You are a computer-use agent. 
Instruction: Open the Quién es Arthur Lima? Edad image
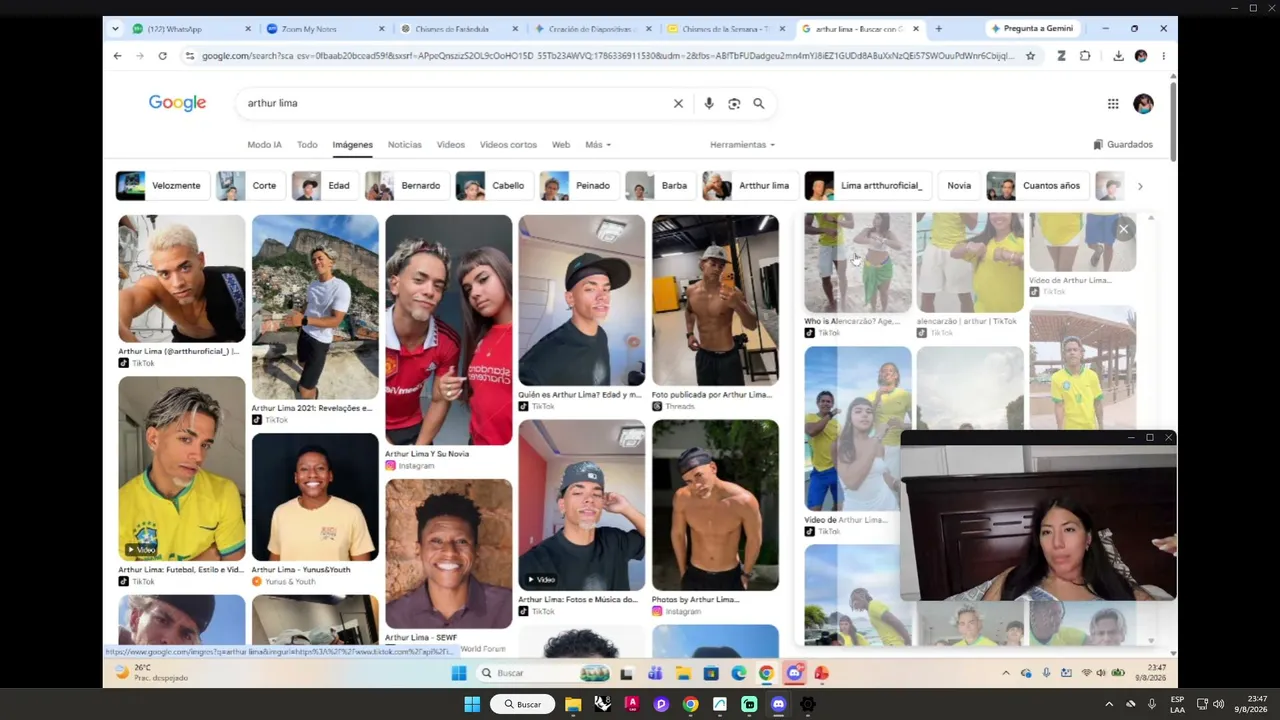582,300
